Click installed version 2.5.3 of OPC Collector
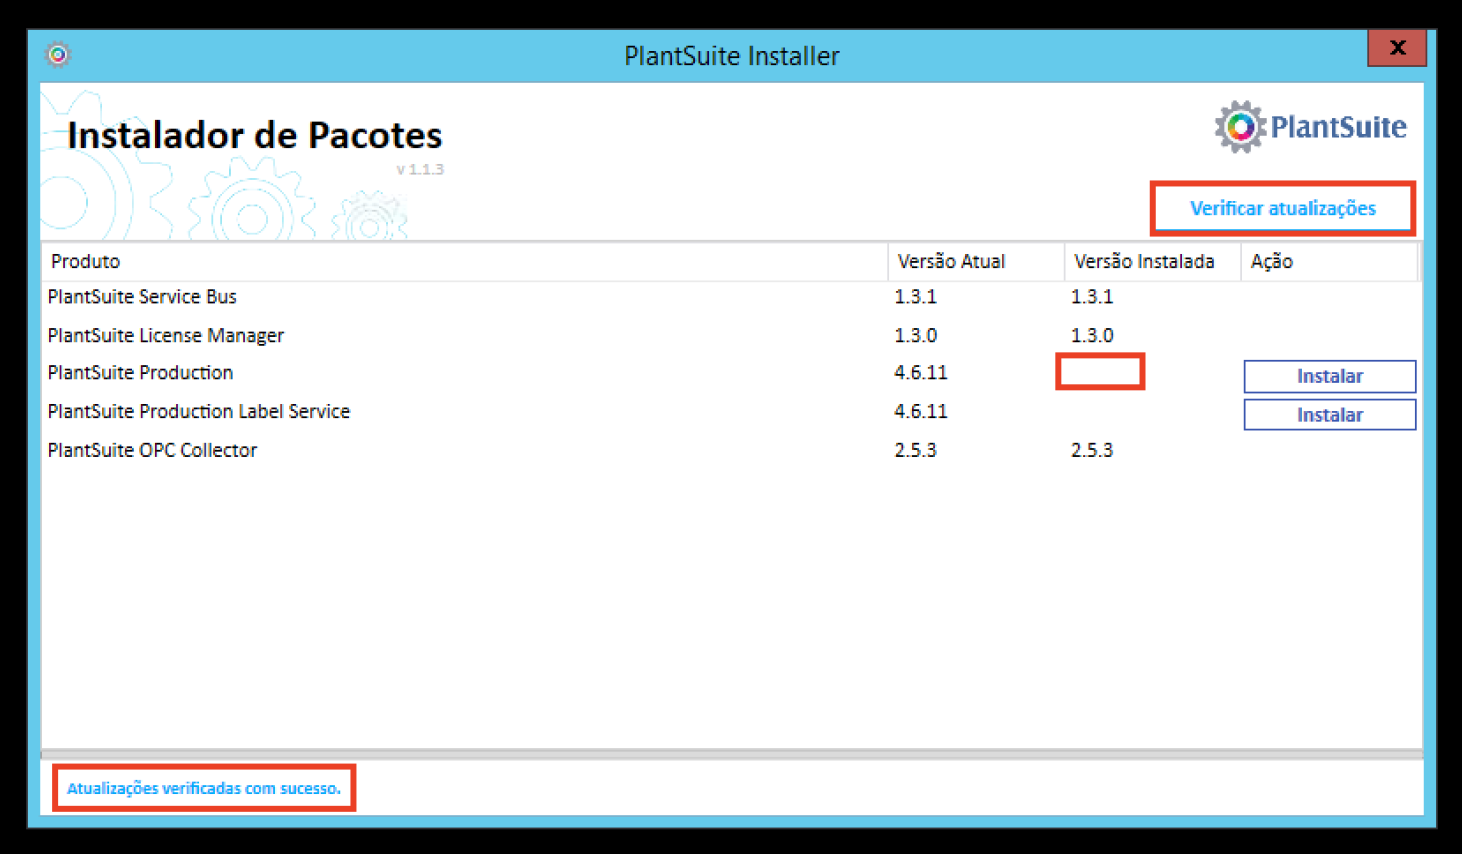 coord(1092,450)
